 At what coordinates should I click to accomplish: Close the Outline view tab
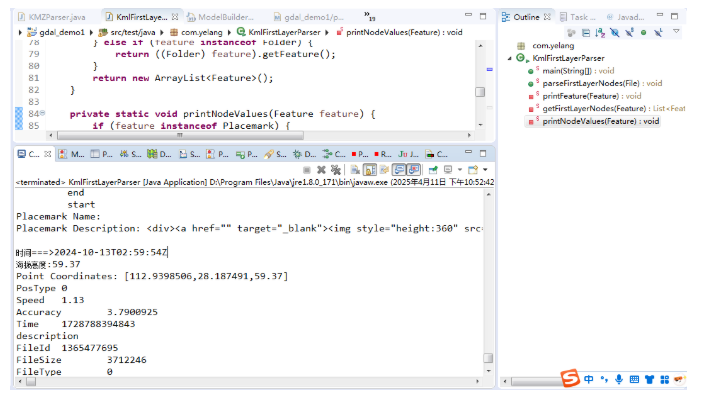[547, 17]
